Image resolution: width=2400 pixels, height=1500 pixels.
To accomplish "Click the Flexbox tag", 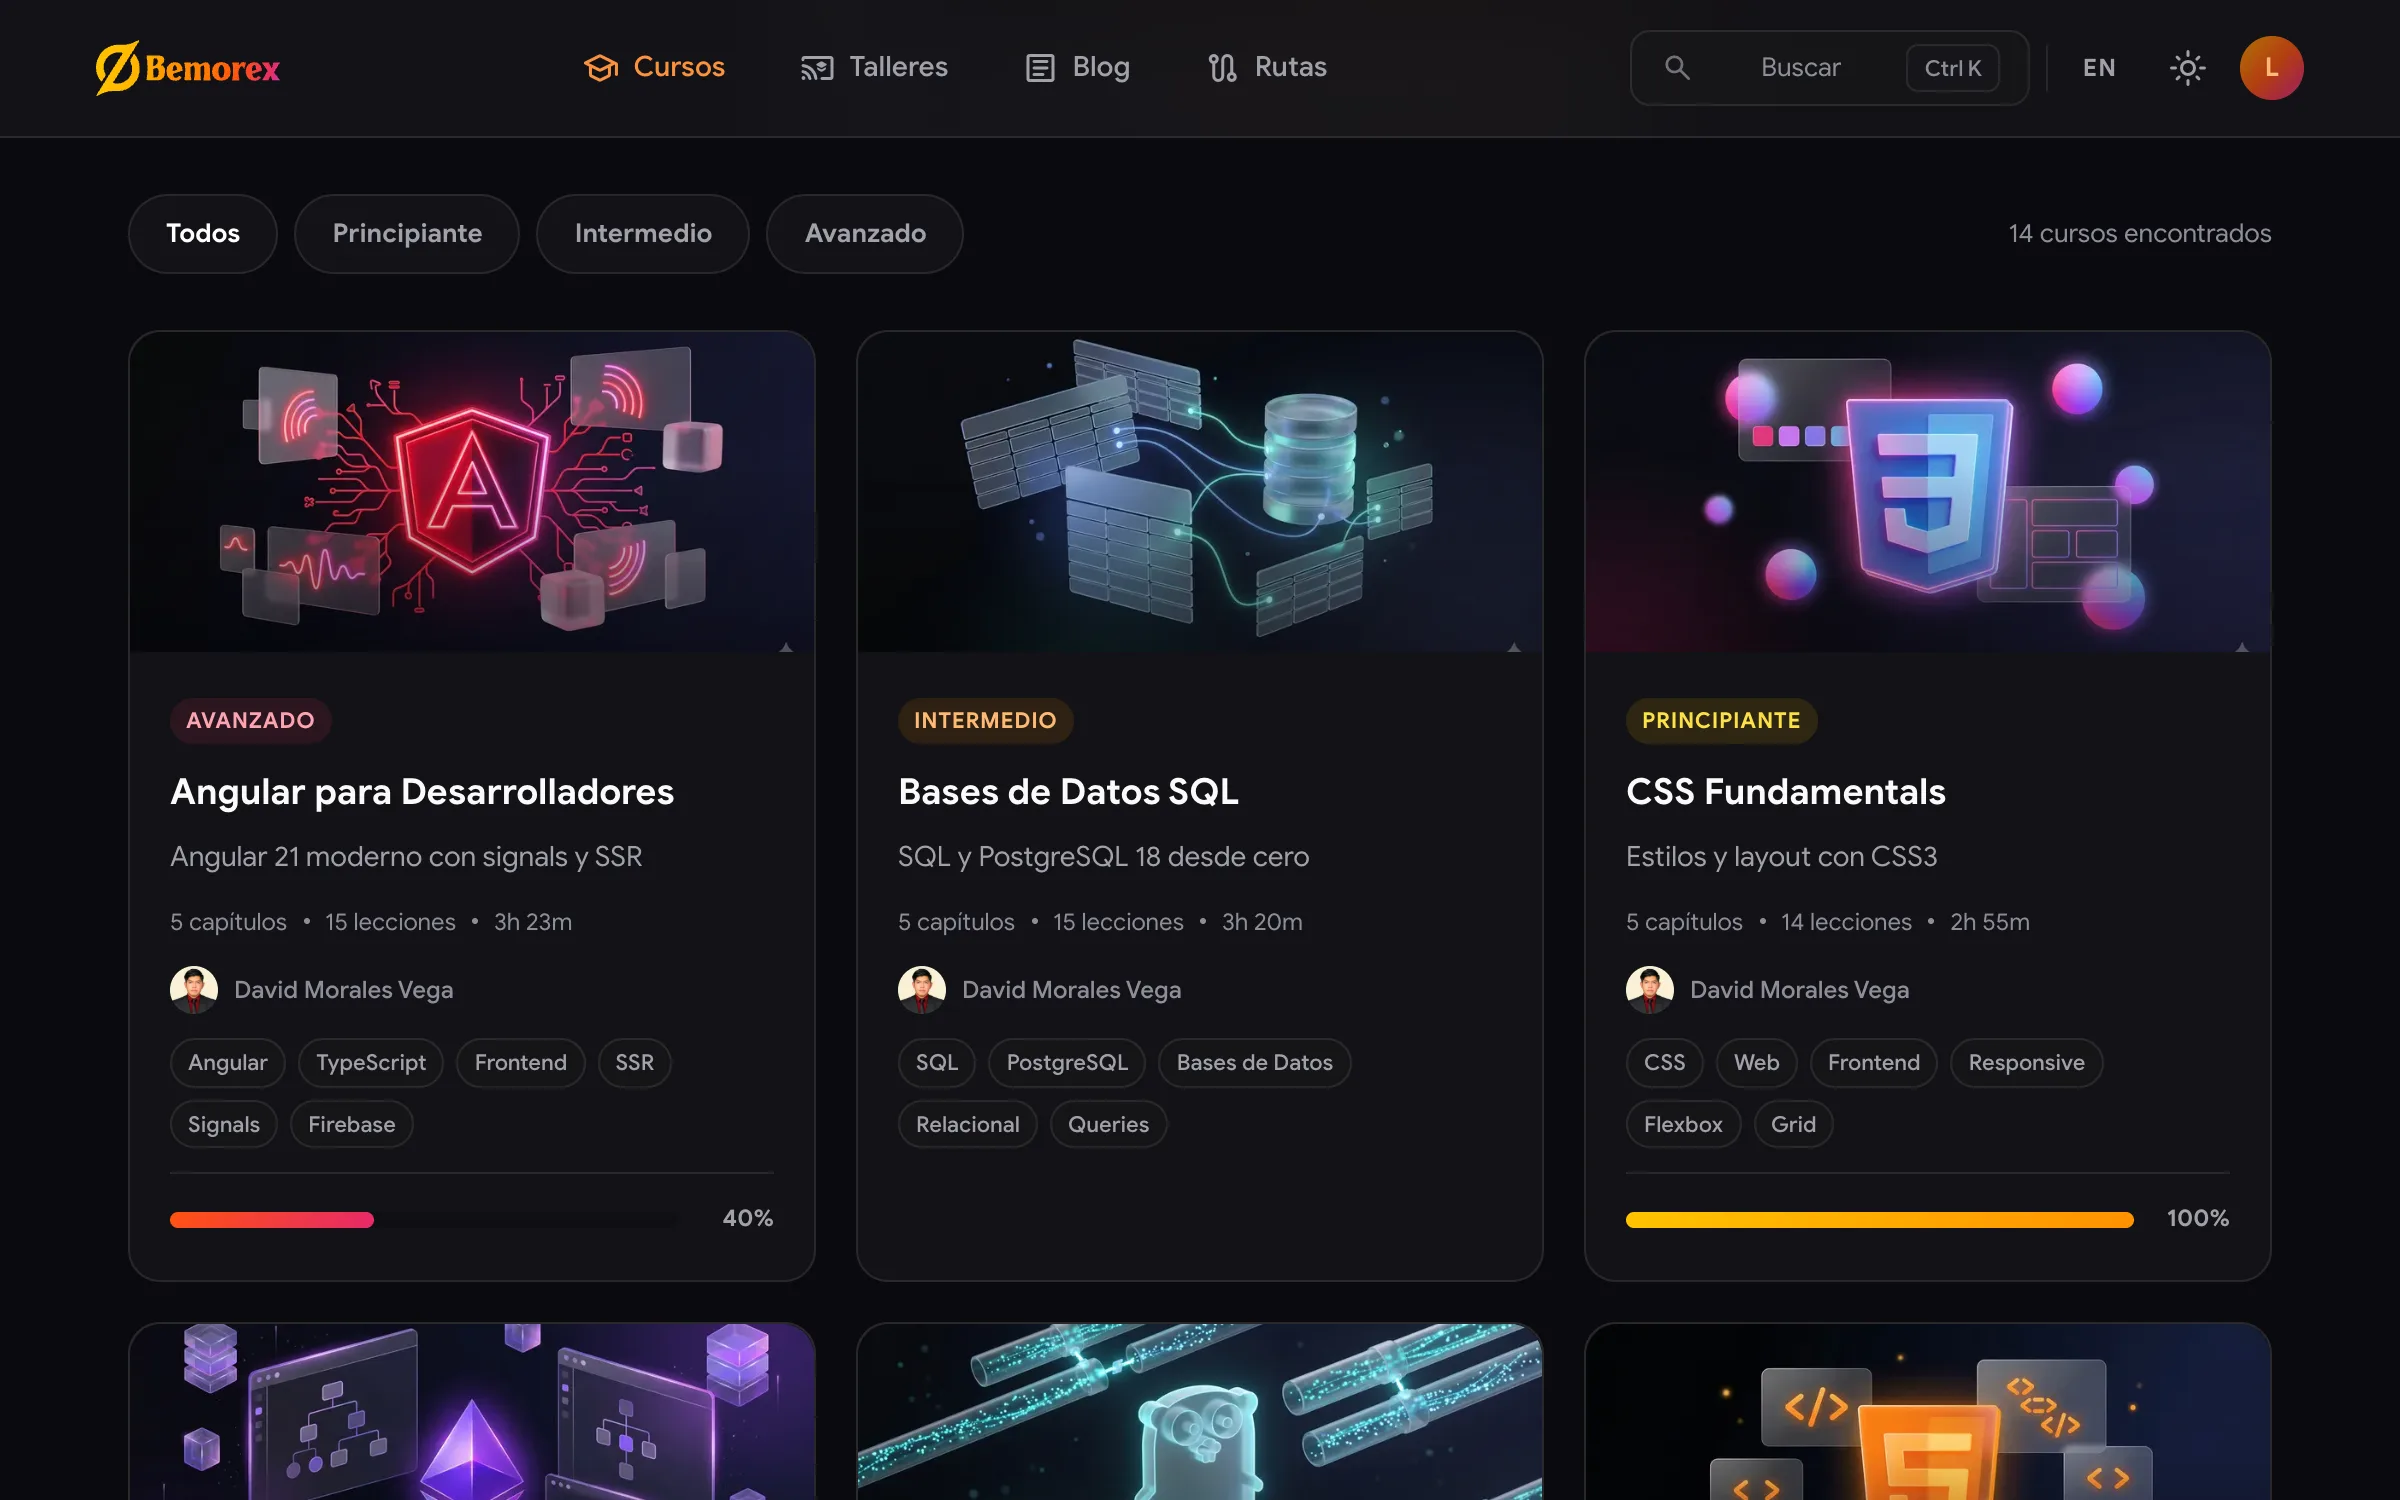I will tap(1683, 1124).
